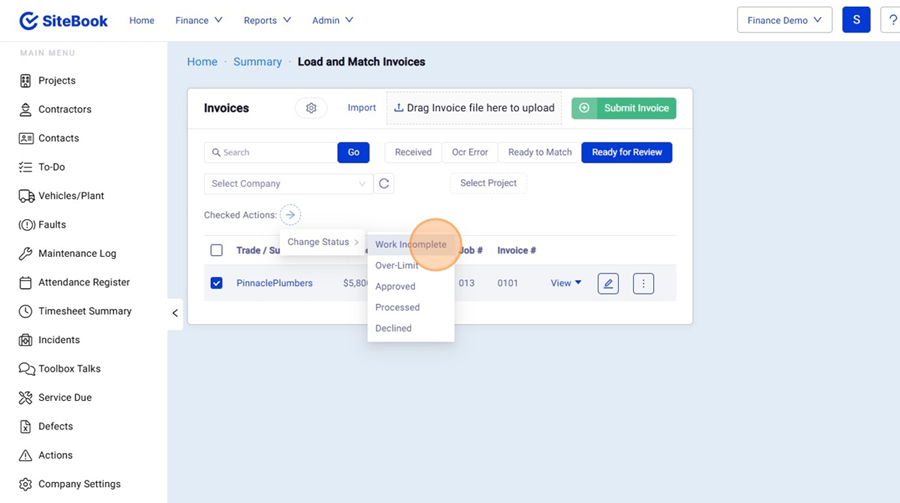Viewport: 900px width, 503px height.
Task: Expand the Finance Demo dropdown
Action: point(784,20)
